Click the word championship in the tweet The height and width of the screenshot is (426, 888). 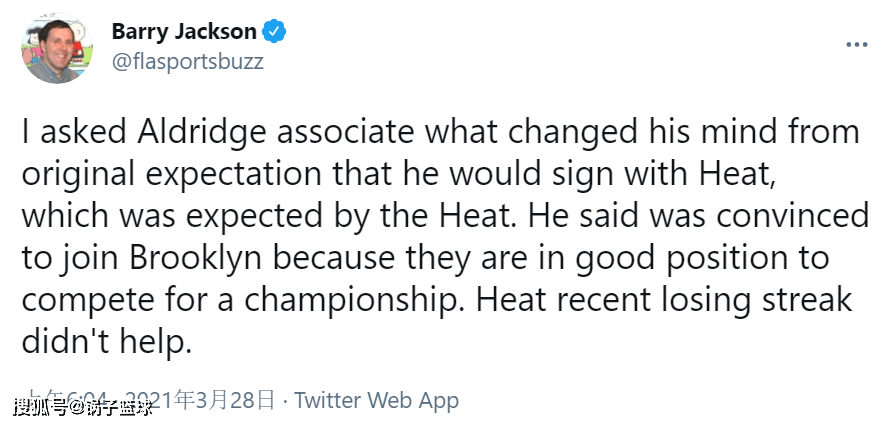click(349, 300)
